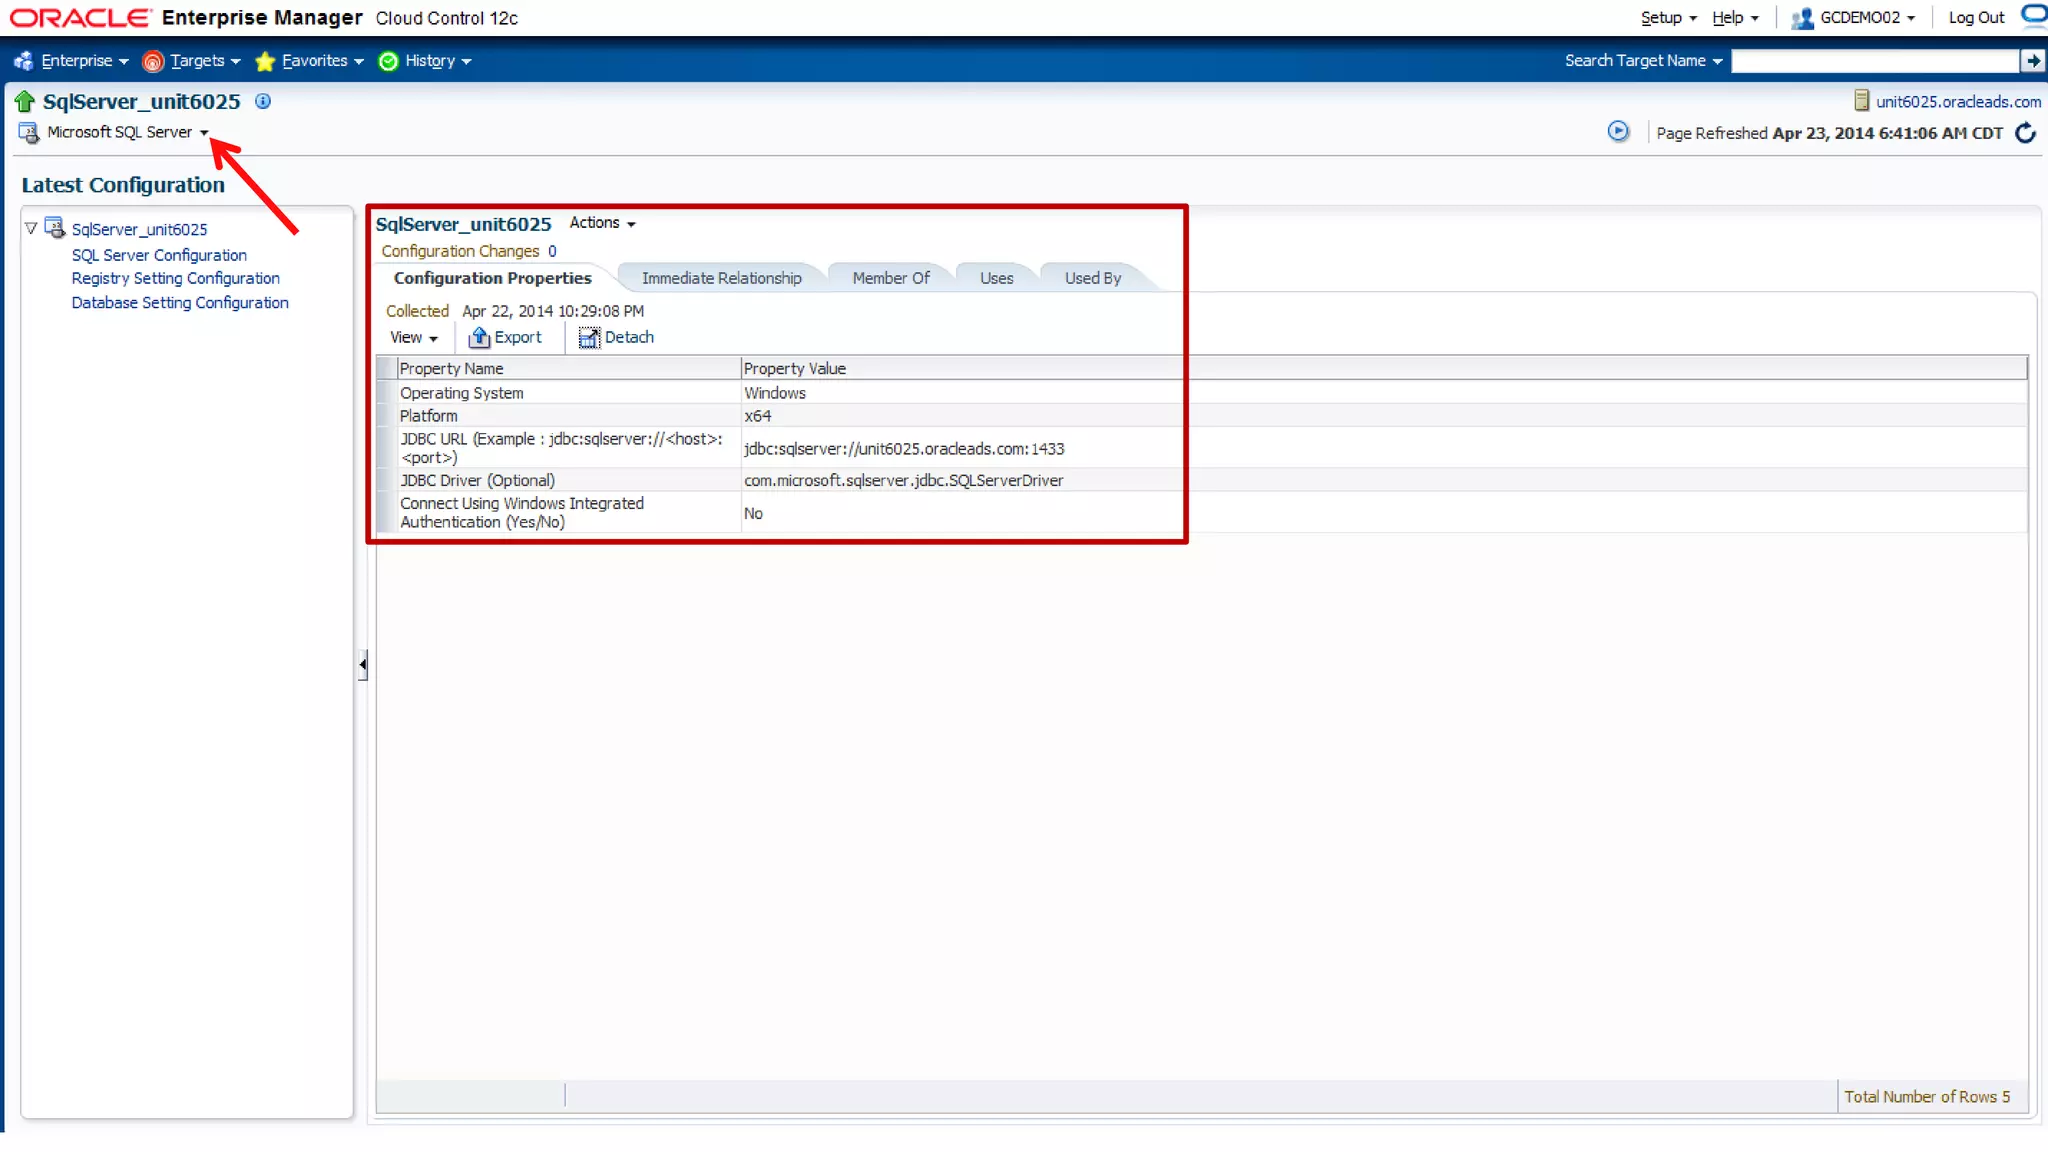Open the Targets menu
This screenshot has height=1152, width=2048.
(205, 61)
